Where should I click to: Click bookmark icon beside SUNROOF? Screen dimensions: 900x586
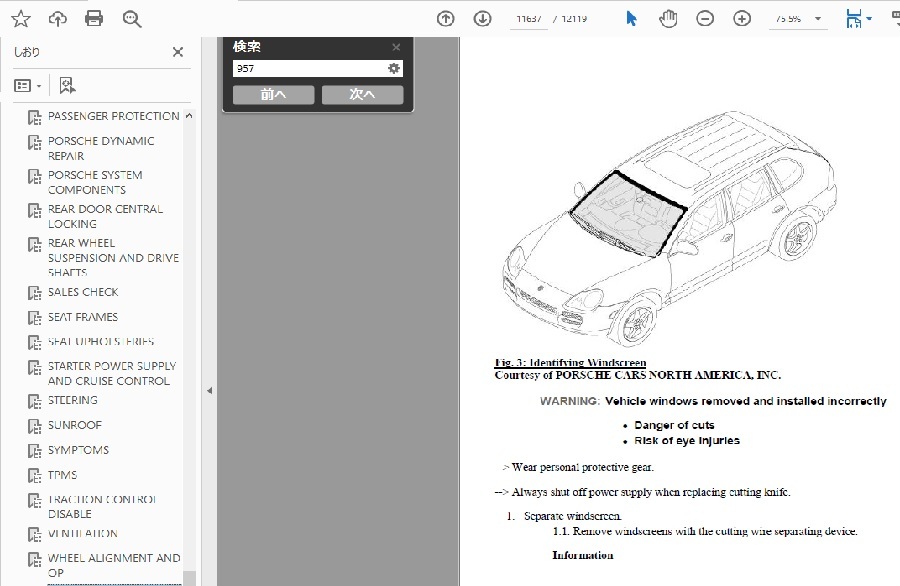[34, 426]
